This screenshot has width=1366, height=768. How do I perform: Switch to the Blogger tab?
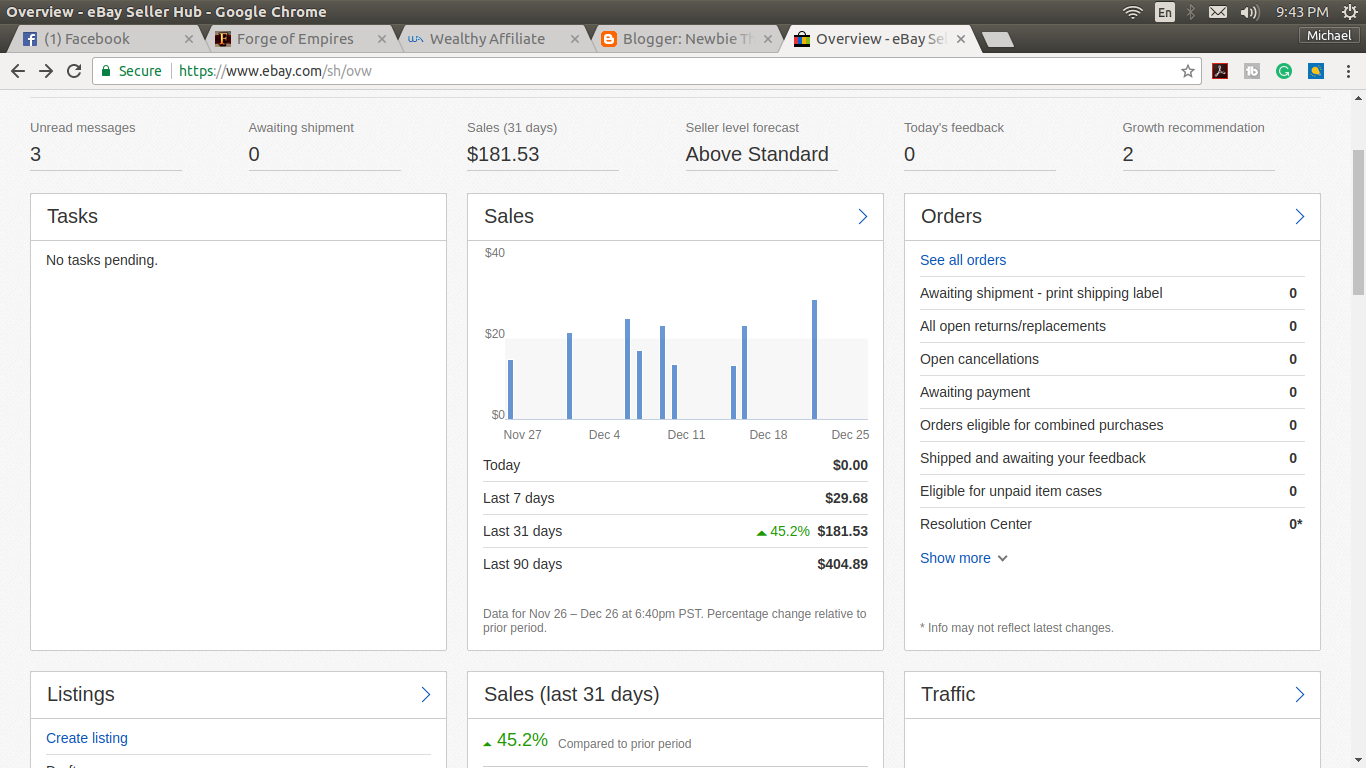click(685, 39)
